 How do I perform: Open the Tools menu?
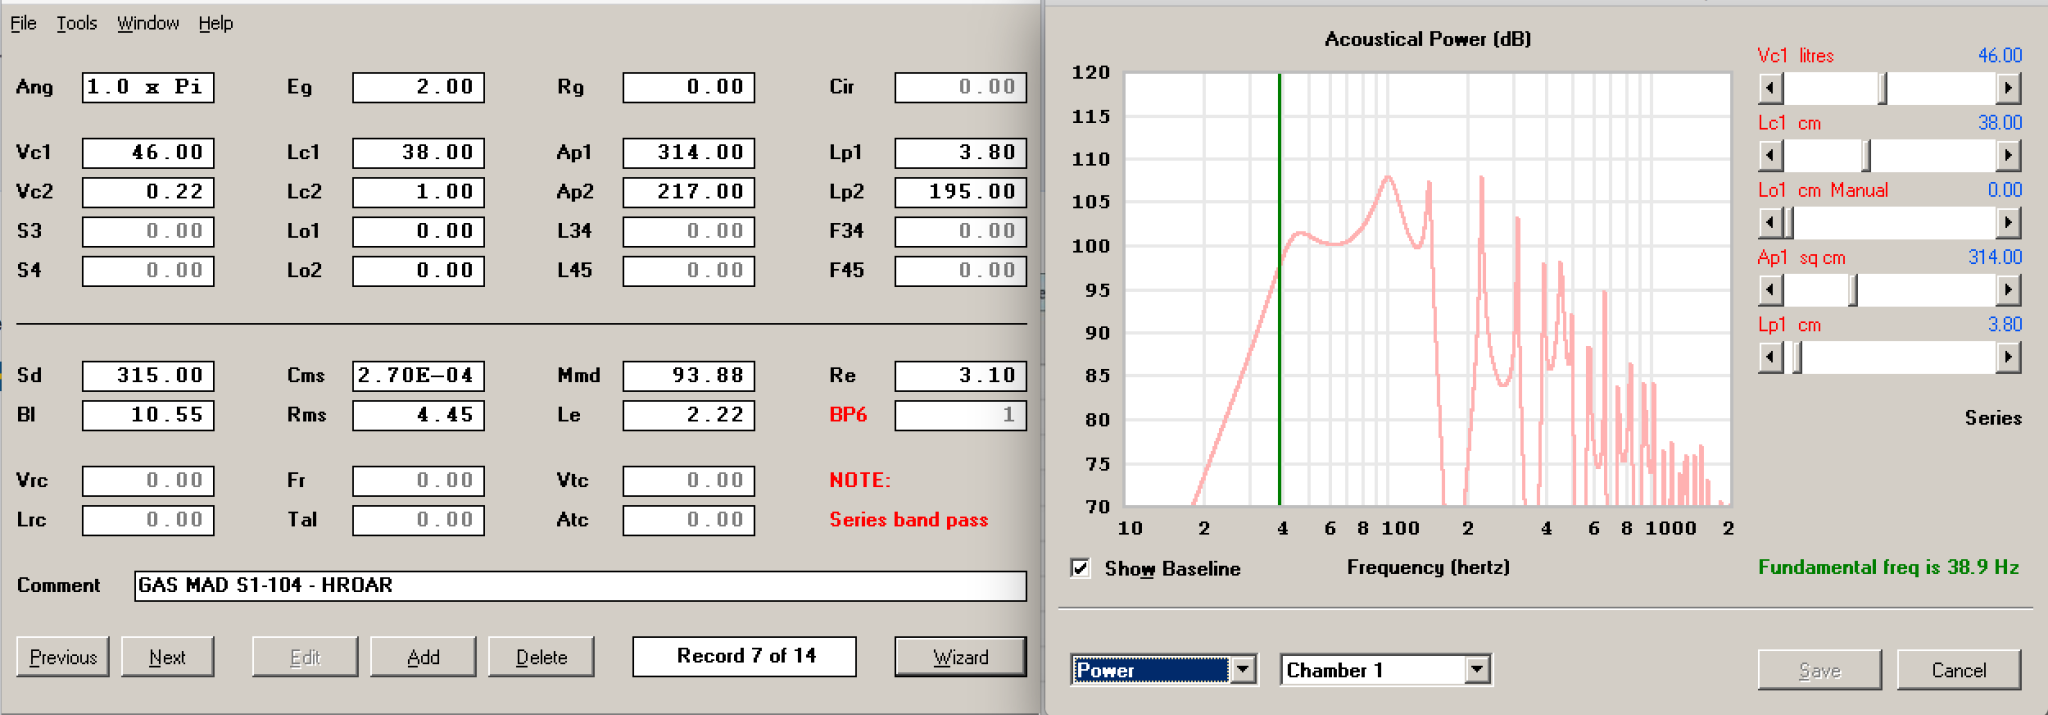tap(76, 23)
